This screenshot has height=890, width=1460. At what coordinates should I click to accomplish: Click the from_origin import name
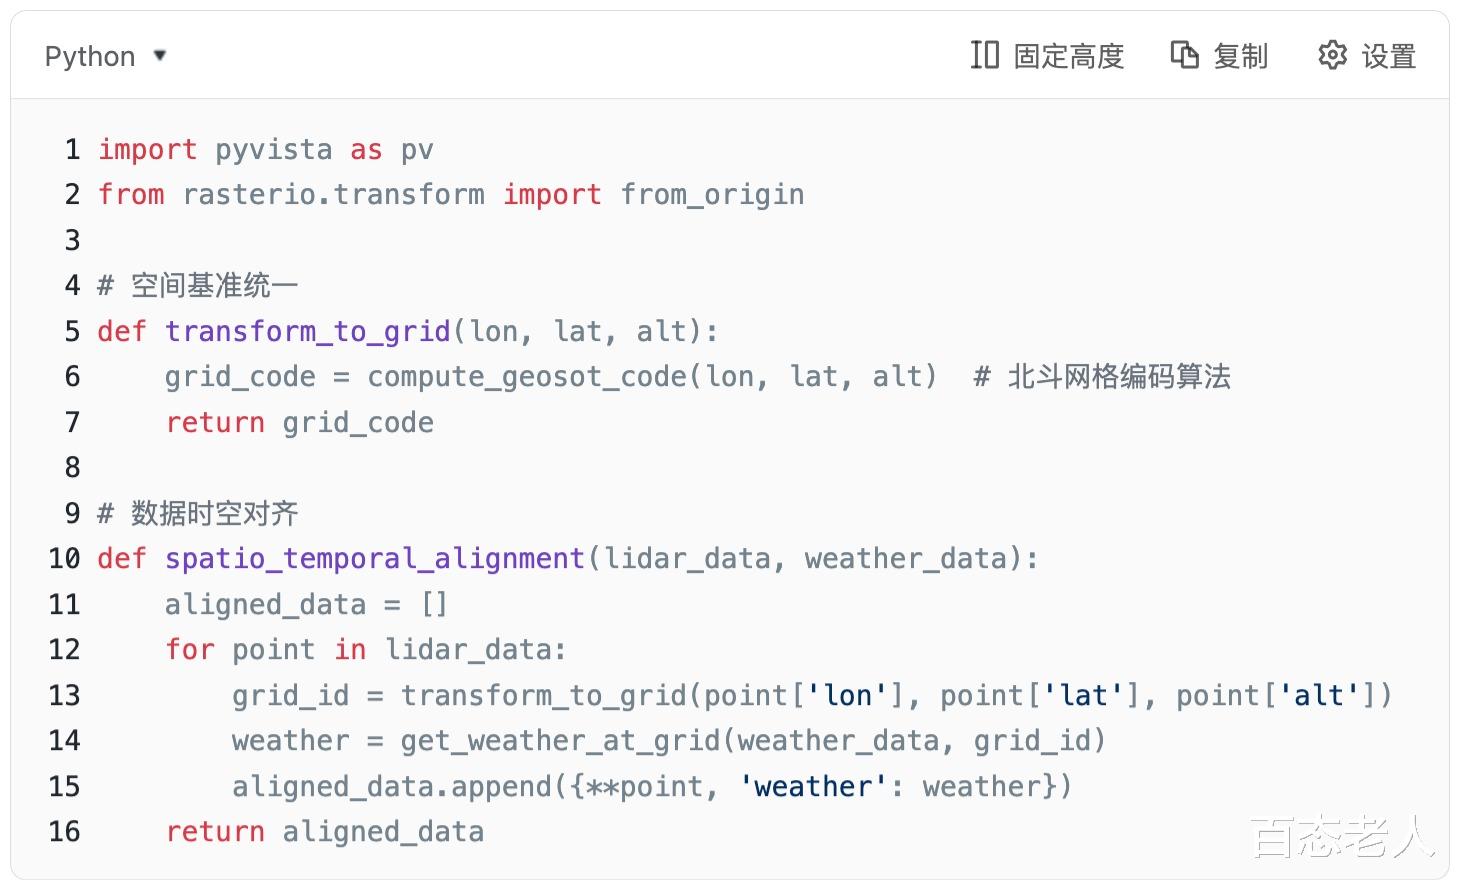click(712, 195)
